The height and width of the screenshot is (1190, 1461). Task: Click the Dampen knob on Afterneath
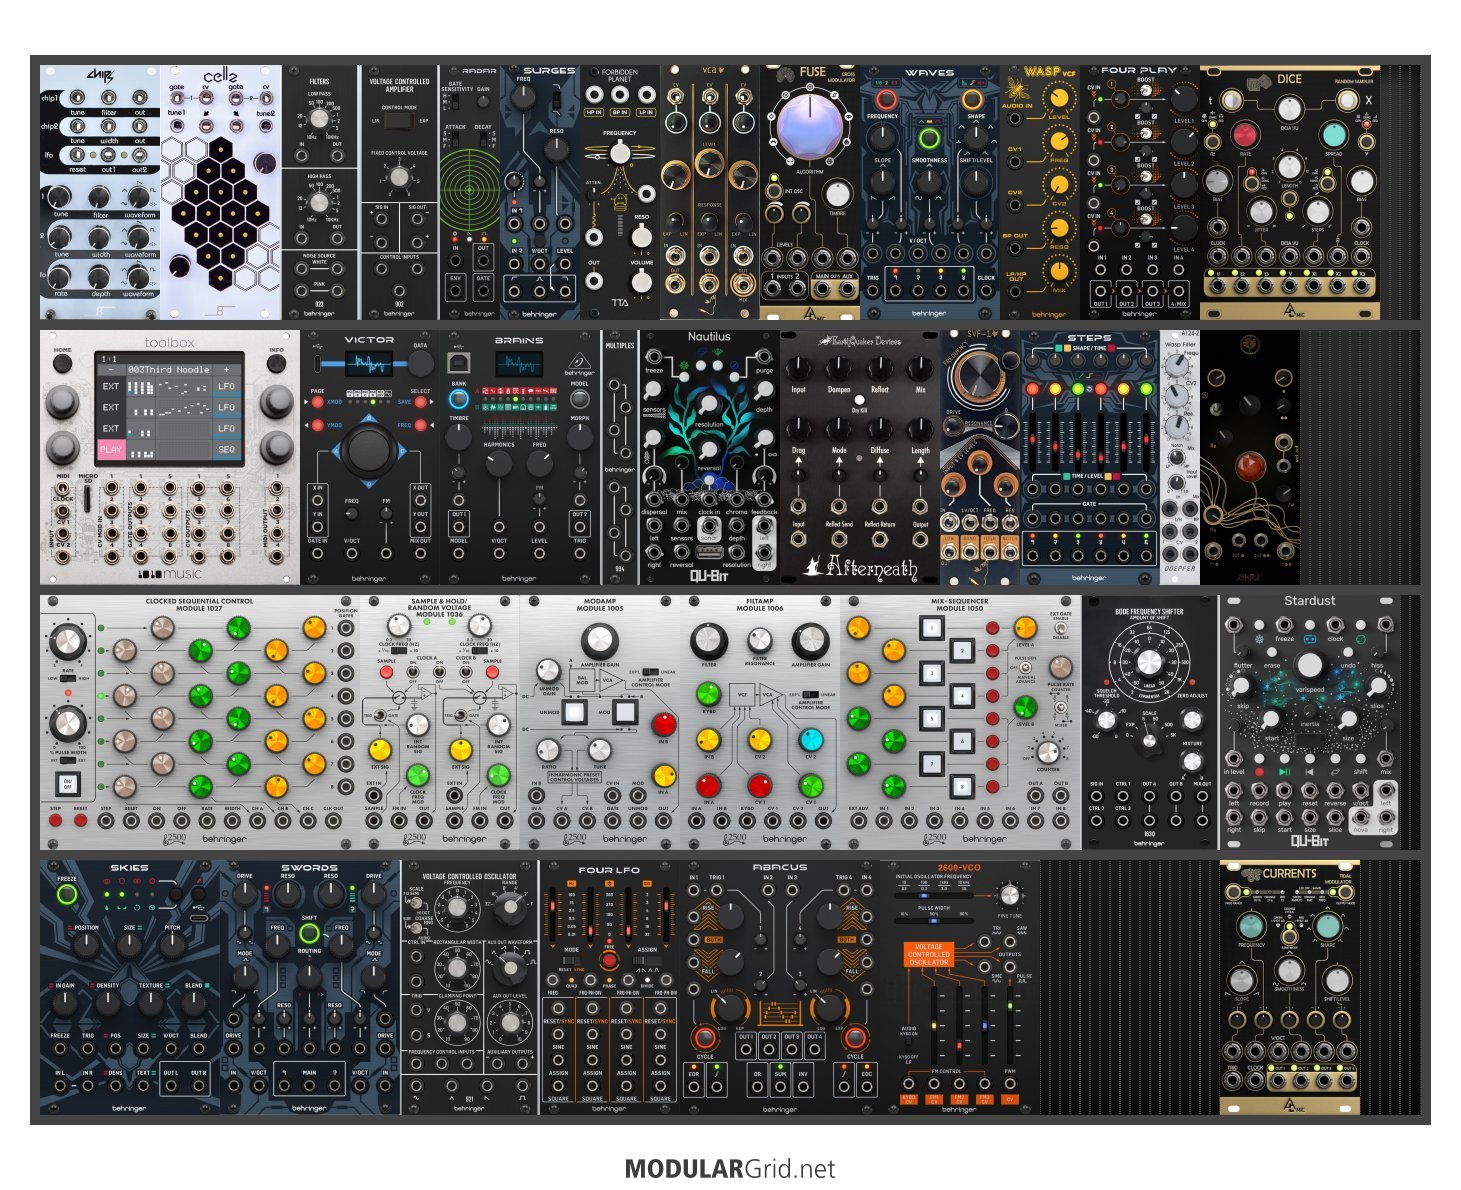tap(839, 370)
